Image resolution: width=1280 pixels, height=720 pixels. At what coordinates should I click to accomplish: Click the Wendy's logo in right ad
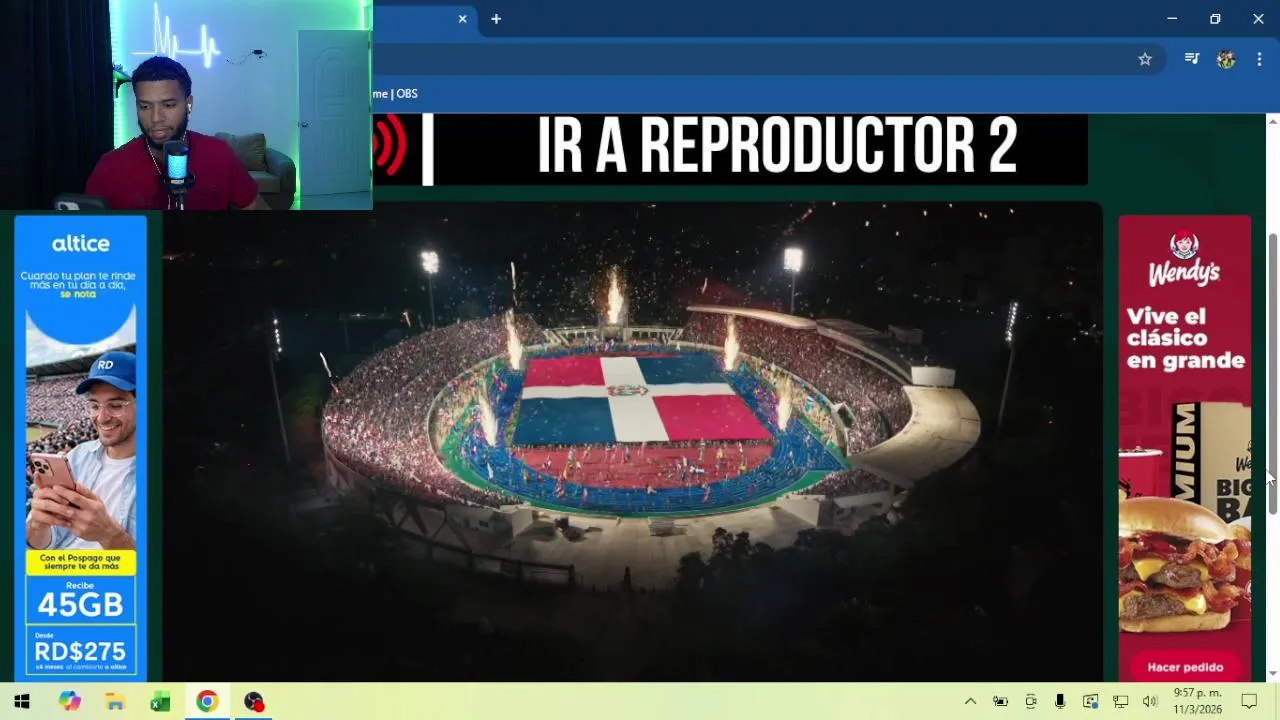point(1185,260)
